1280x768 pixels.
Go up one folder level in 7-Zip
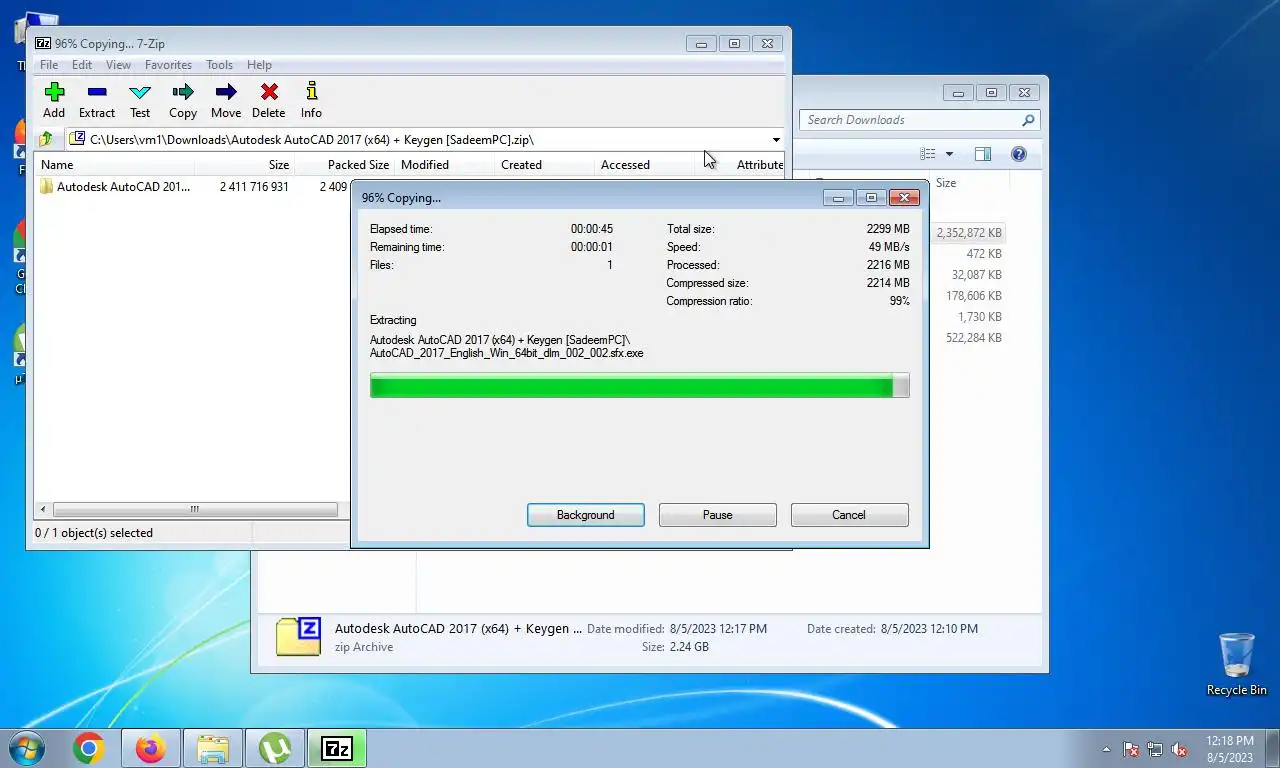46,139
